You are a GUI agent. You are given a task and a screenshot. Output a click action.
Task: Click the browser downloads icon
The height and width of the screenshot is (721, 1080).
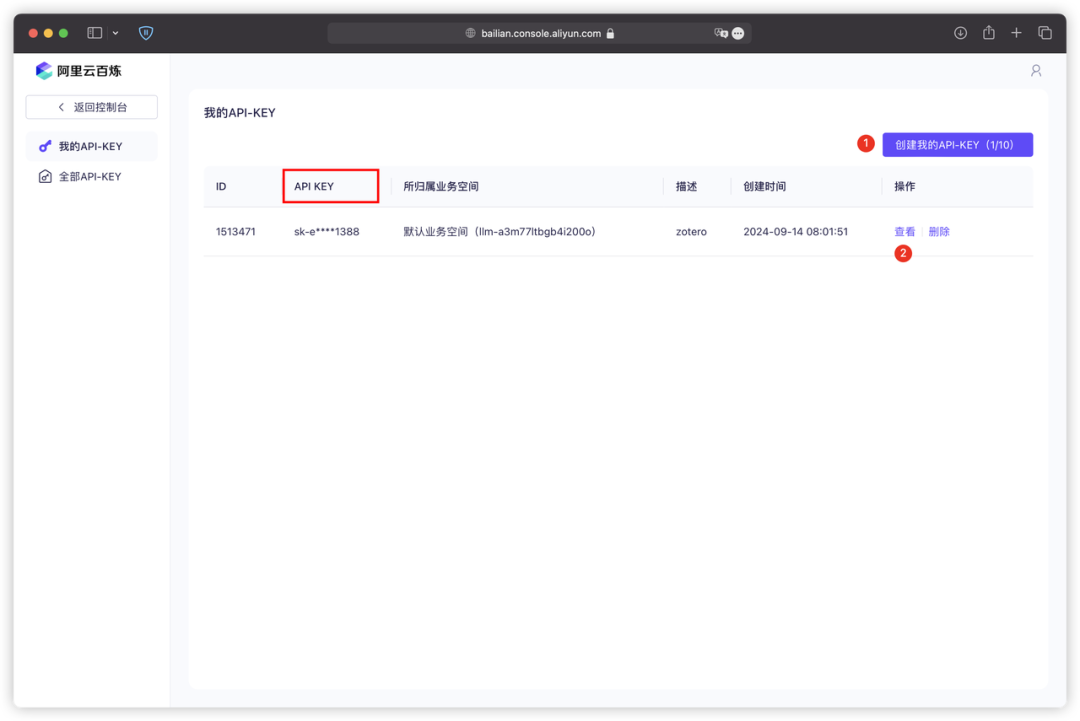[x=960, y=32]
